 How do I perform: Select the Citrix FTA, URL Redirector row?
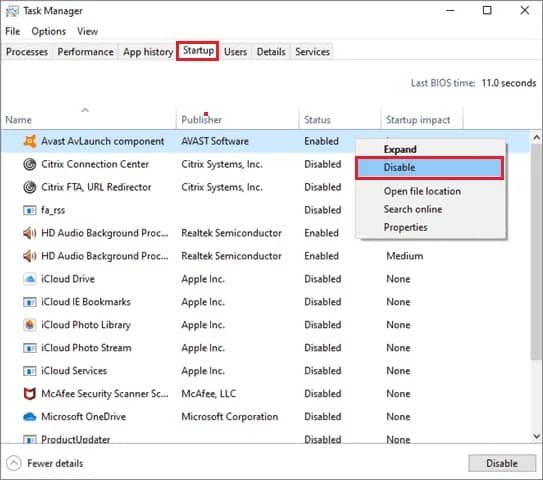click(265, 187)
